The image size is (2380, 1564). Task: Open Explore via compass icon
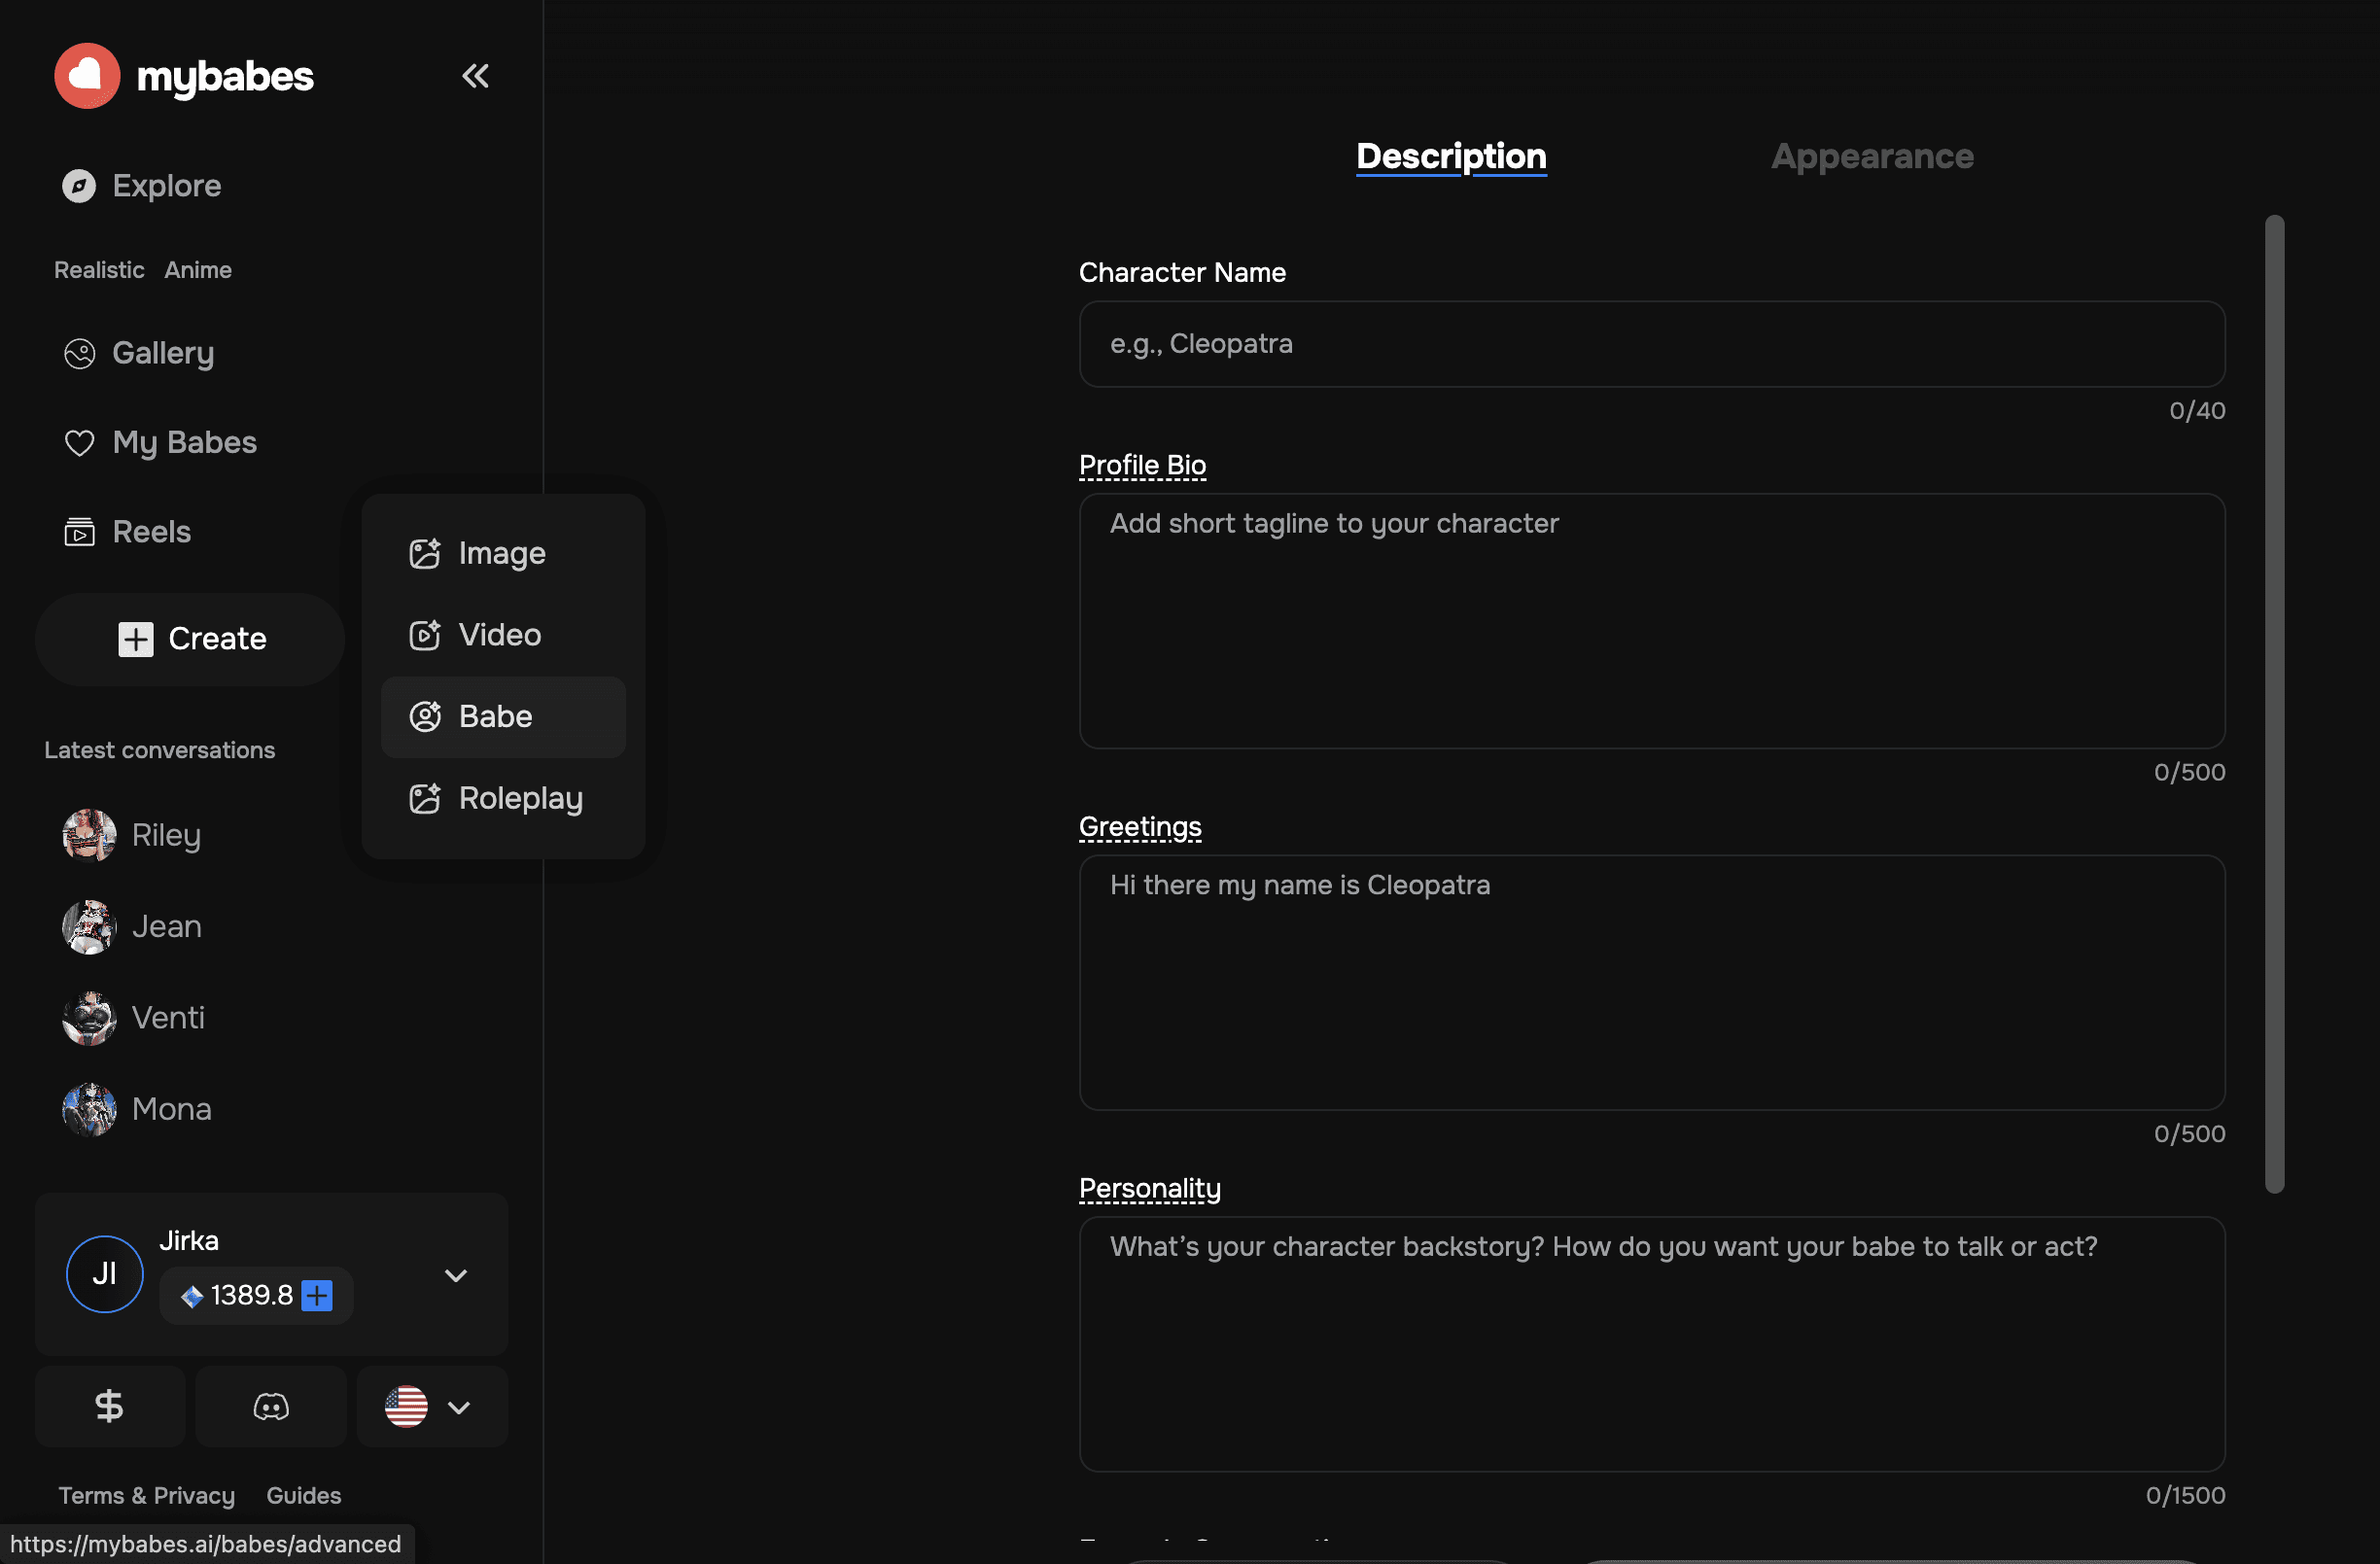[x=79, y=186]
